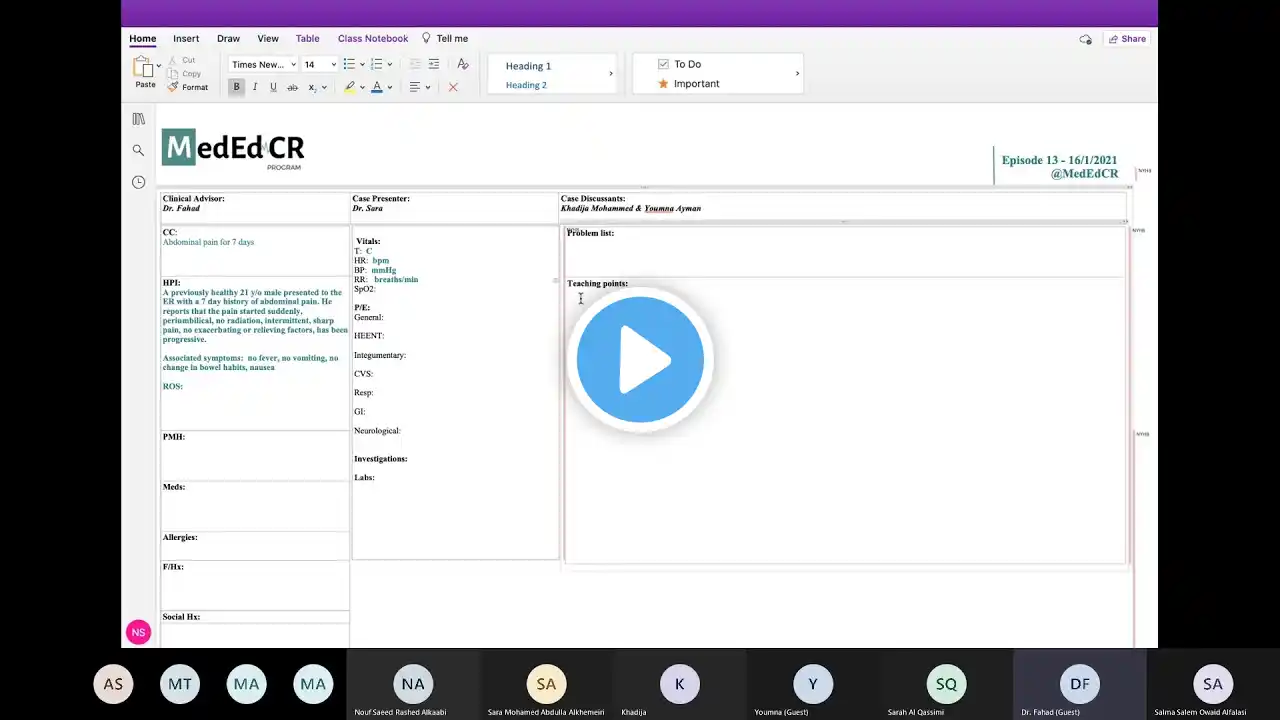Apply the Heading 1 style
Image resolution: width=1280 pixels, height=720 pixels.
tap(528, 66)
